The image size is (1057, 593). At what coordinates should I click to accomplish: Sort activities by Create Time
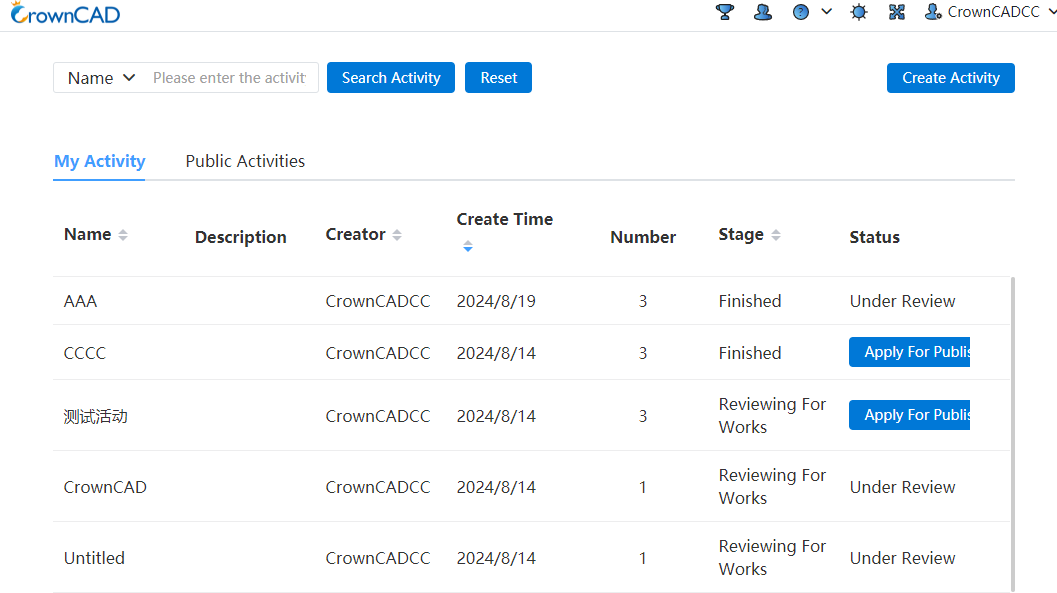(x=468, y=246)
